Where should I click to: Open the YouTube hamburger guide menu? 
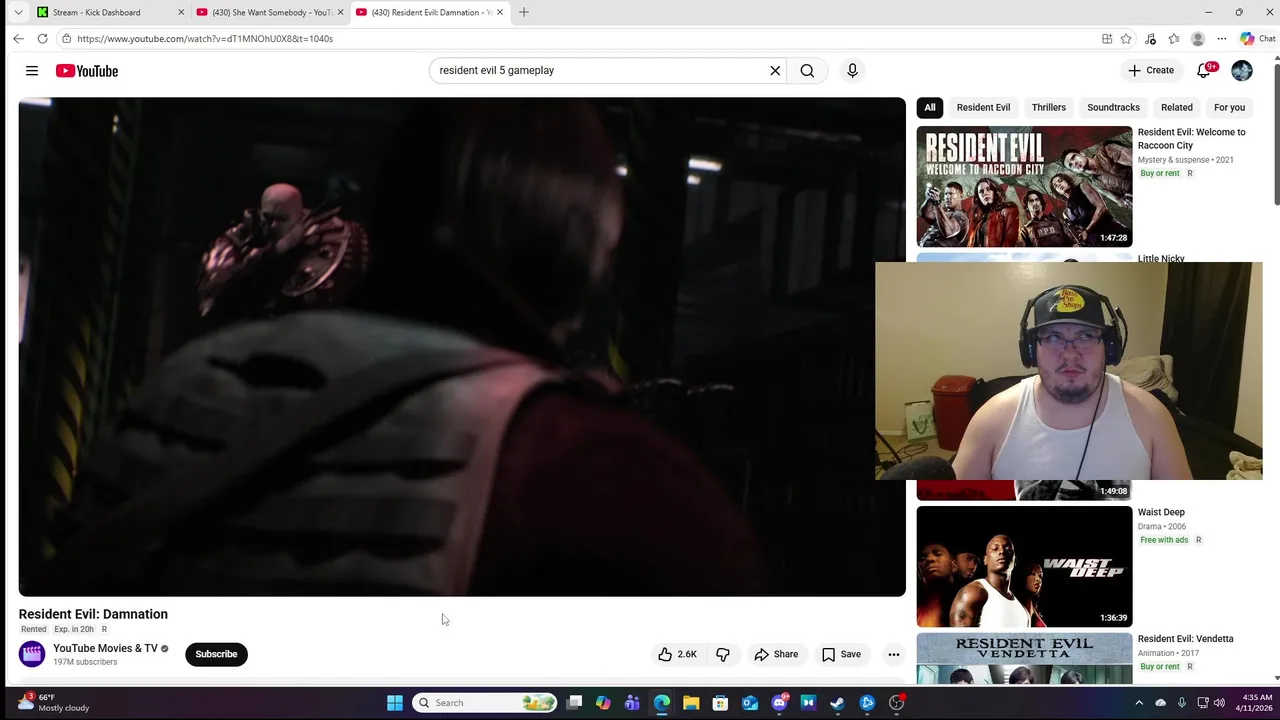coord(32,71)
